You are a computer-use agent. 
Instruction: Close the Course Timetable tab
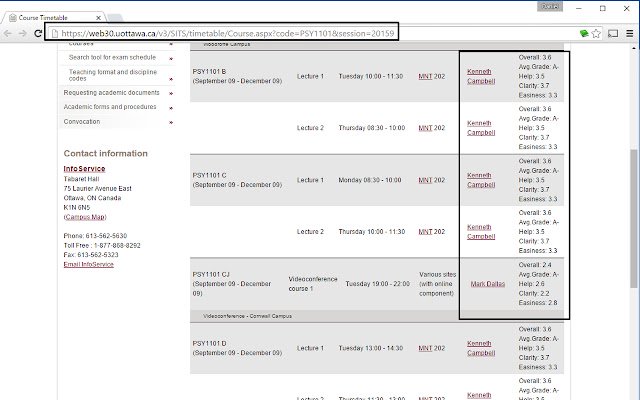click(x=98, y=18)
